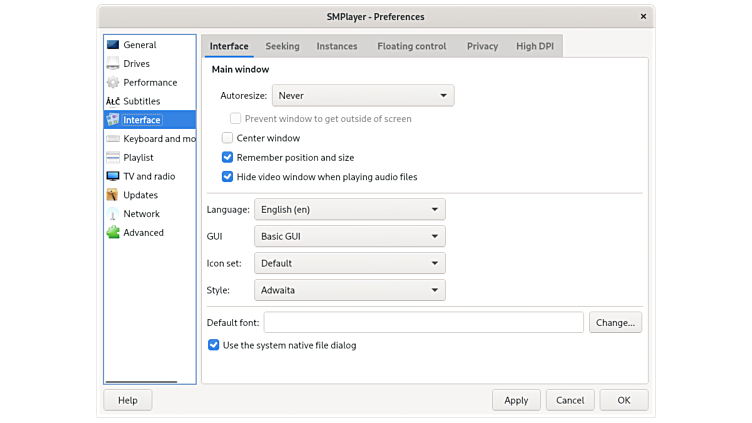
Task: Expand the Icon set dropdown
Action: click(350, 263)
